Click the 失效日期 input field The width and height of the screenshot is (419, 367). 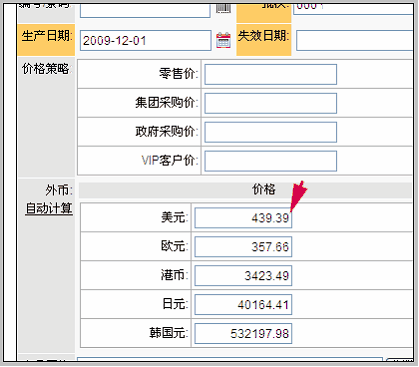pyautogui.click(x=355, y=41)
